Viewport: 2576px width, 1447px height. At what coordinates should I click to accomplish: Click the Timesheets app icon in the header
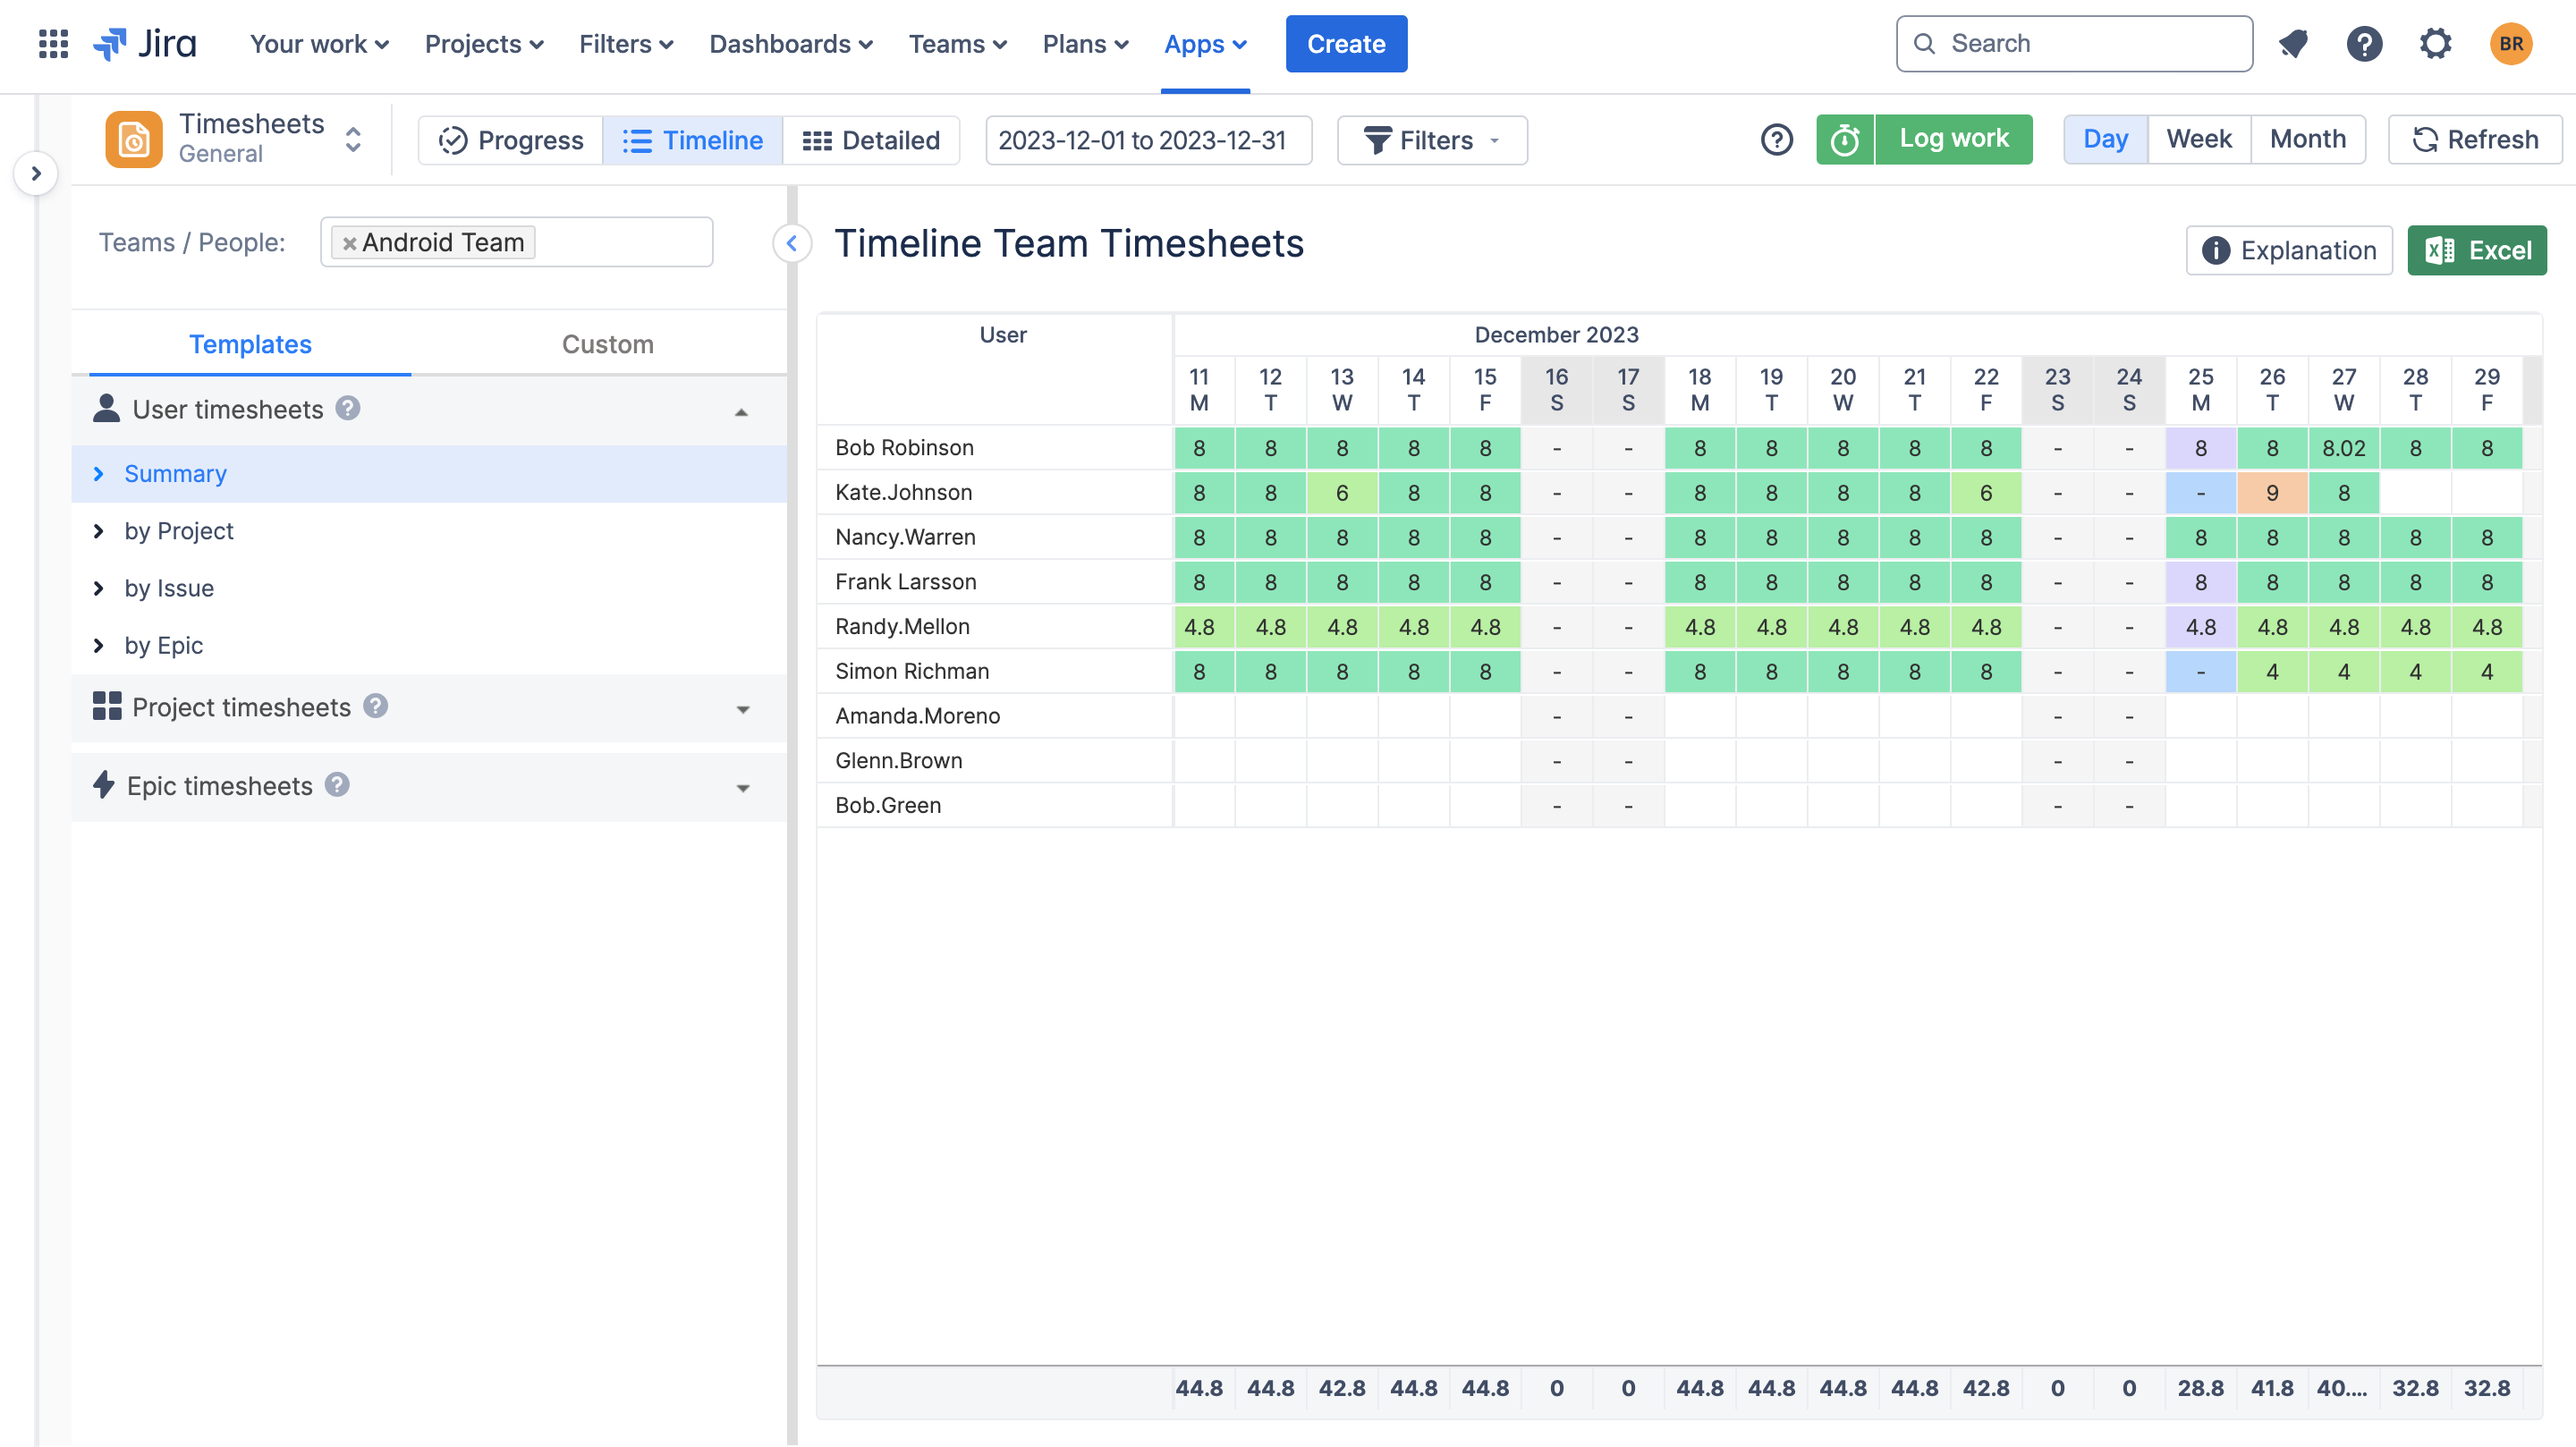point(134,138)
